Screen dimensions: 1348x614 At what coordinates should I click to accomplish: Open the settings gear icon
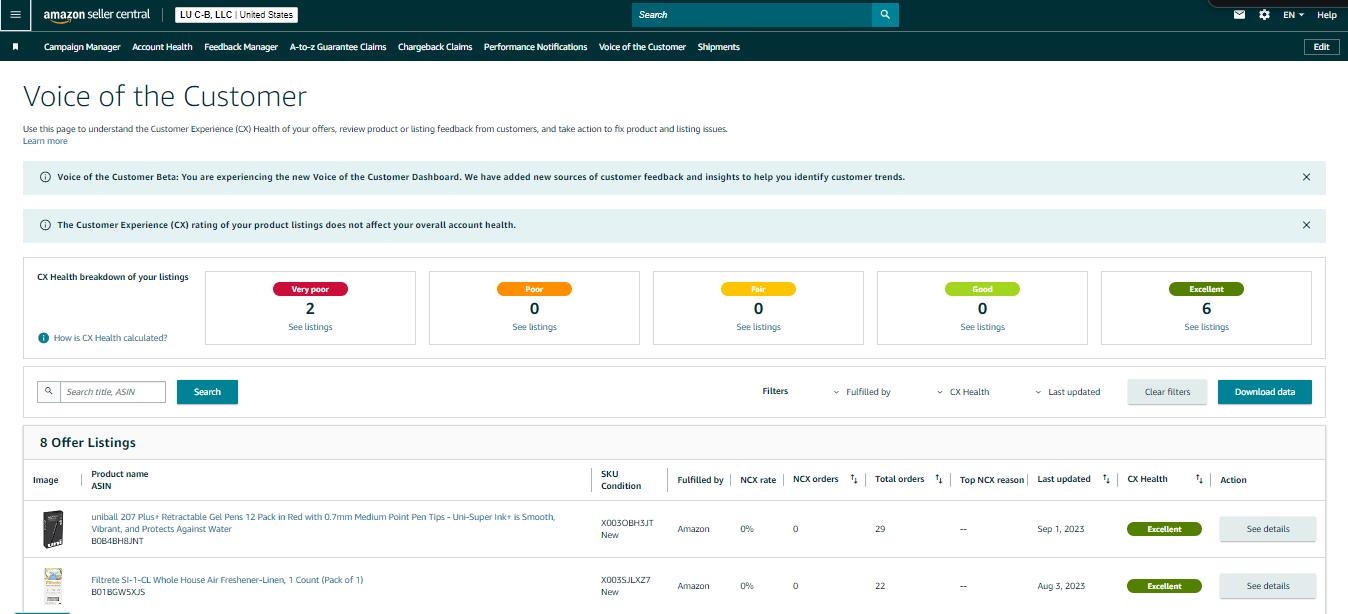(1265, 15)
